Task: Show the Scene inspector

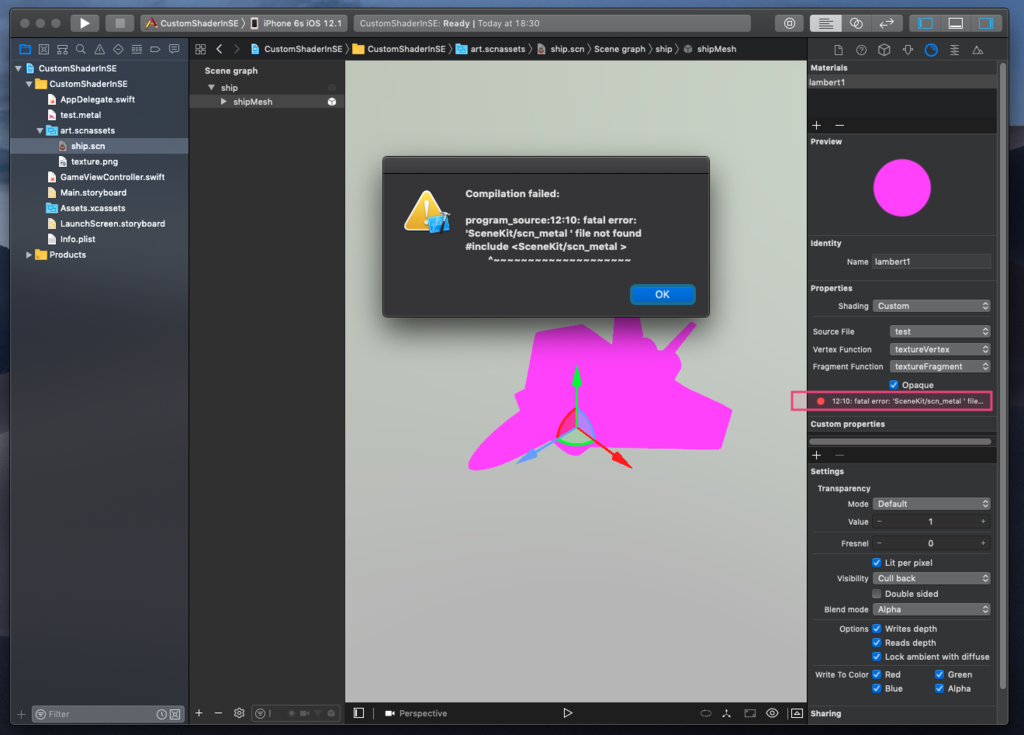Action: click(x=978, y=50)
